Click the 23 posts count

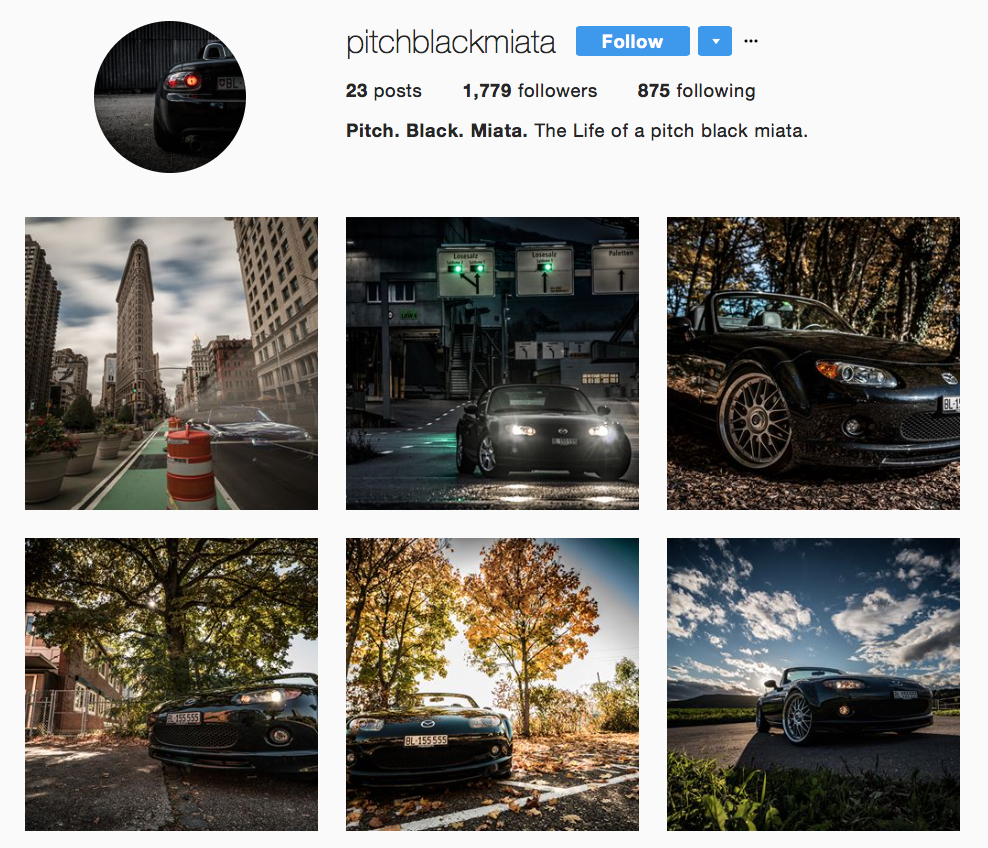click(384, 91)
